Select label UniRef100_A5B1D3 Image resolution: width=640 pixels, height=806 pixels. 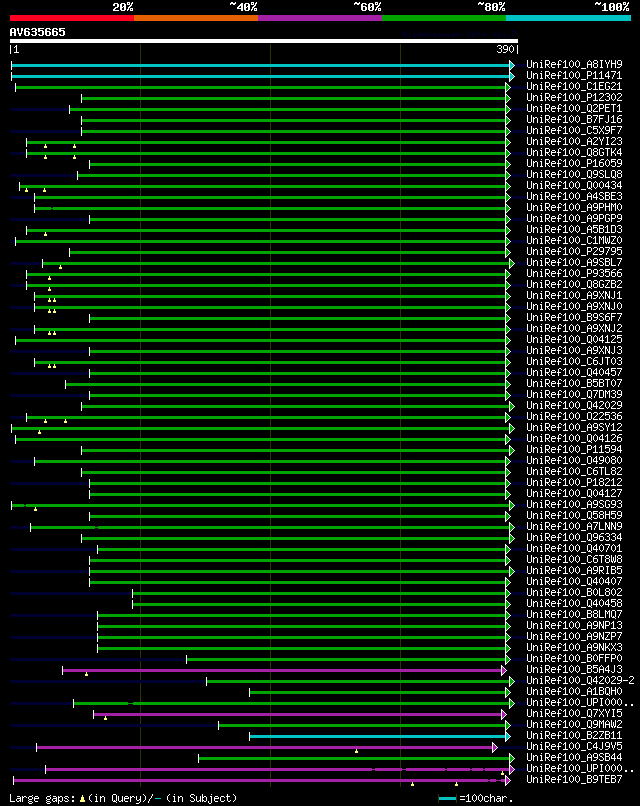pyautogui.click(x=574, y=229)
